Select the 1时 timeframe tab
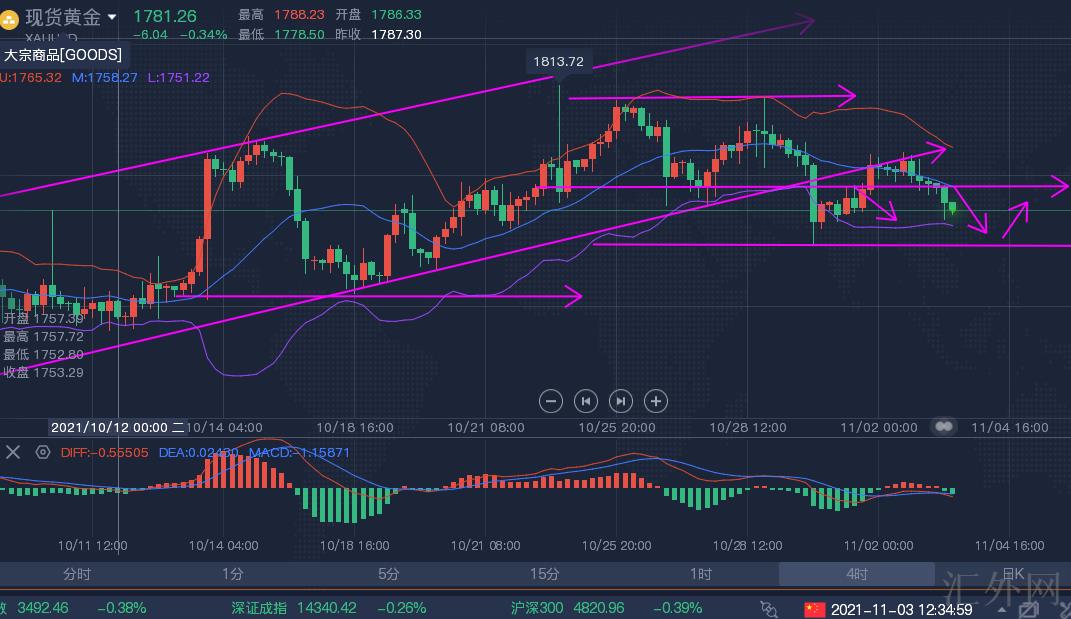 click(x=701, y=574)
